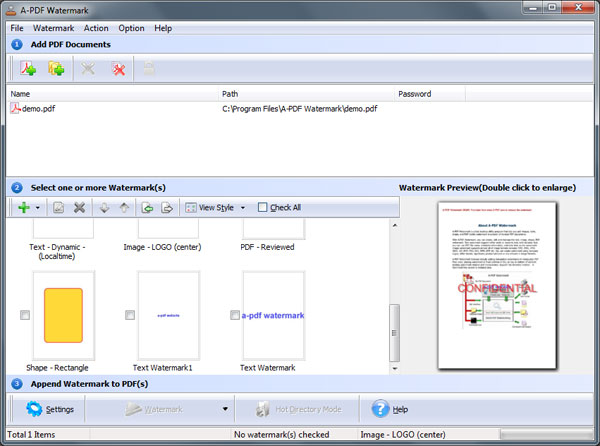Open the Action menu
Viewport: 600px width, 446px height.
click(x=96, y=28)
